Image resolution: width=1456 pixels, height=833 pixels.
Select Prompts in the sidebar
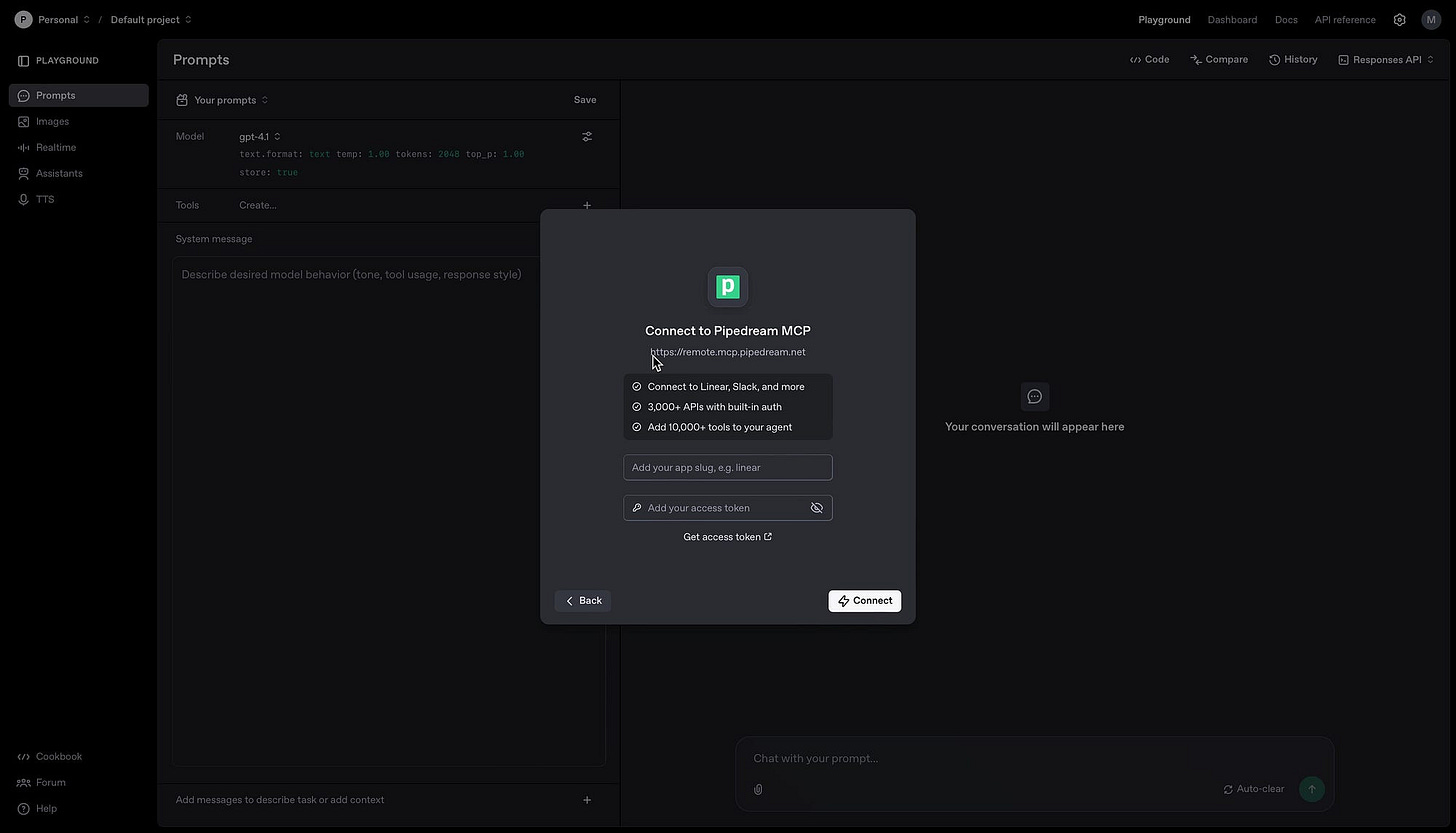[79, 96]
